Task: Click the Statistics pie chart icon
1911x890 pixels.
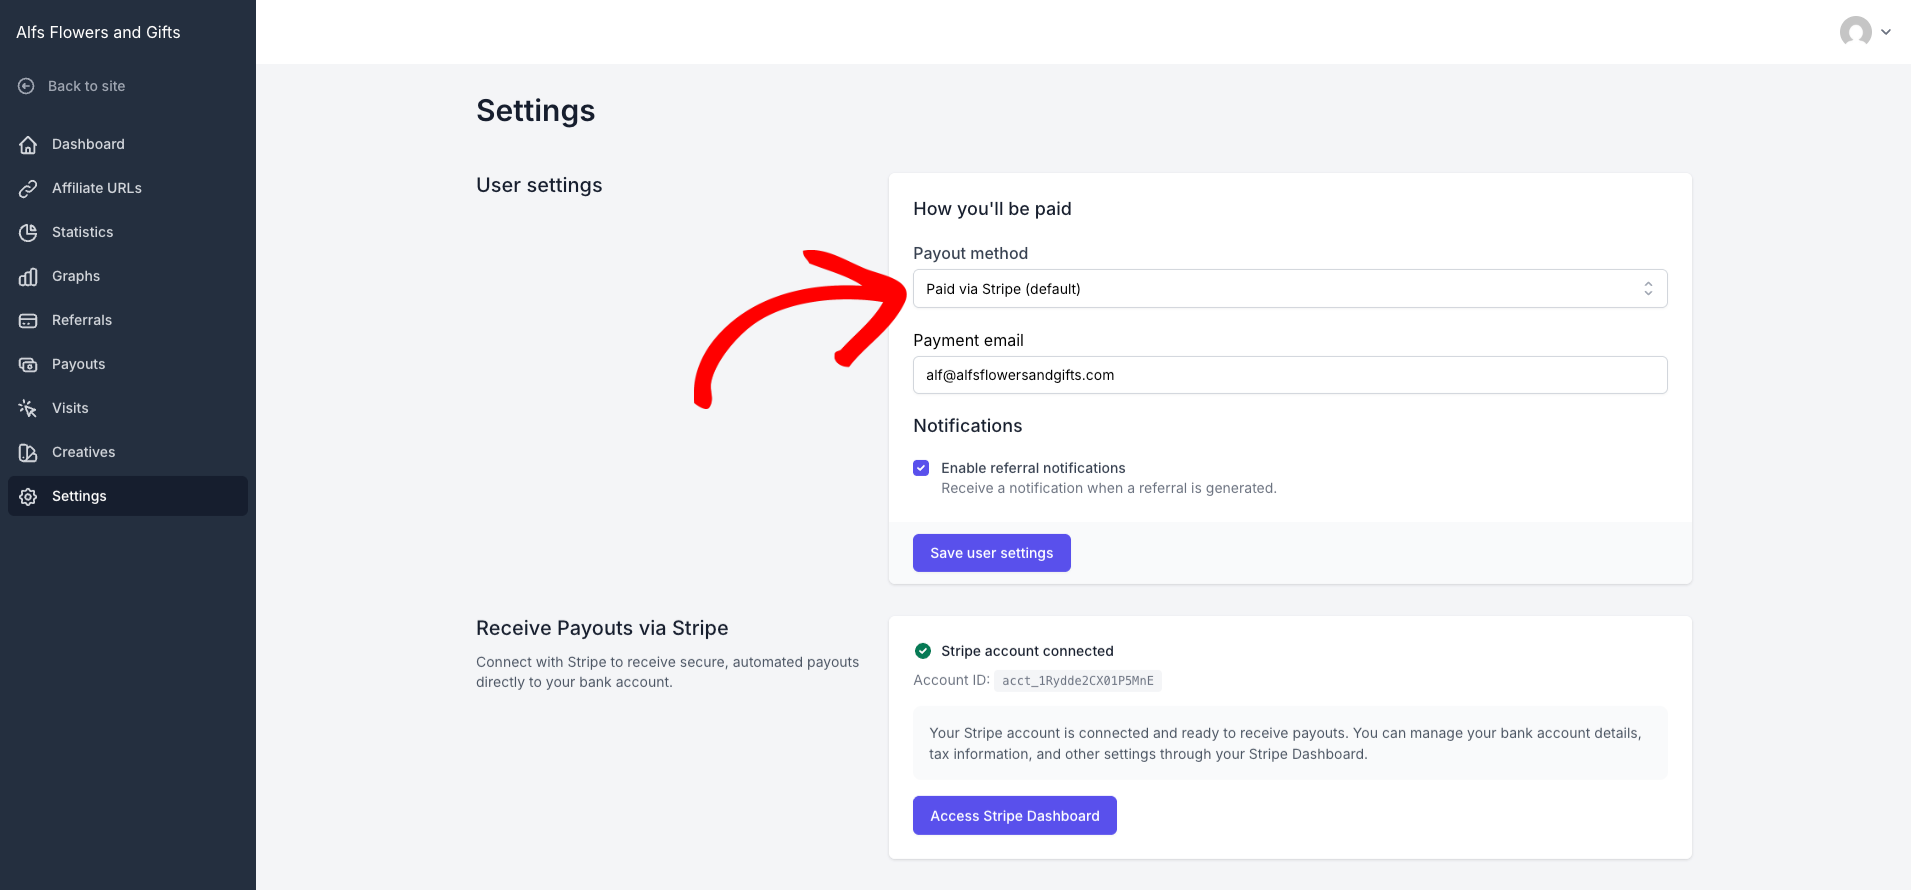Action: tap(28, 232)
